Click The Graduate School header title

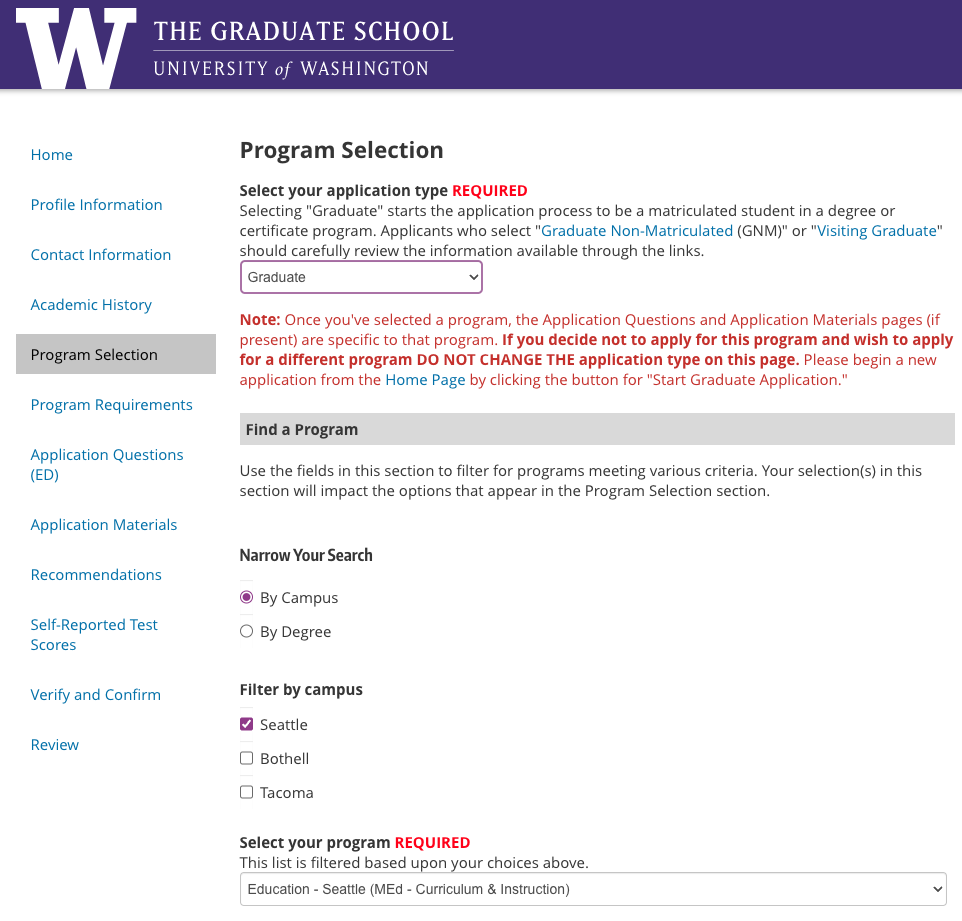[303, 32]
